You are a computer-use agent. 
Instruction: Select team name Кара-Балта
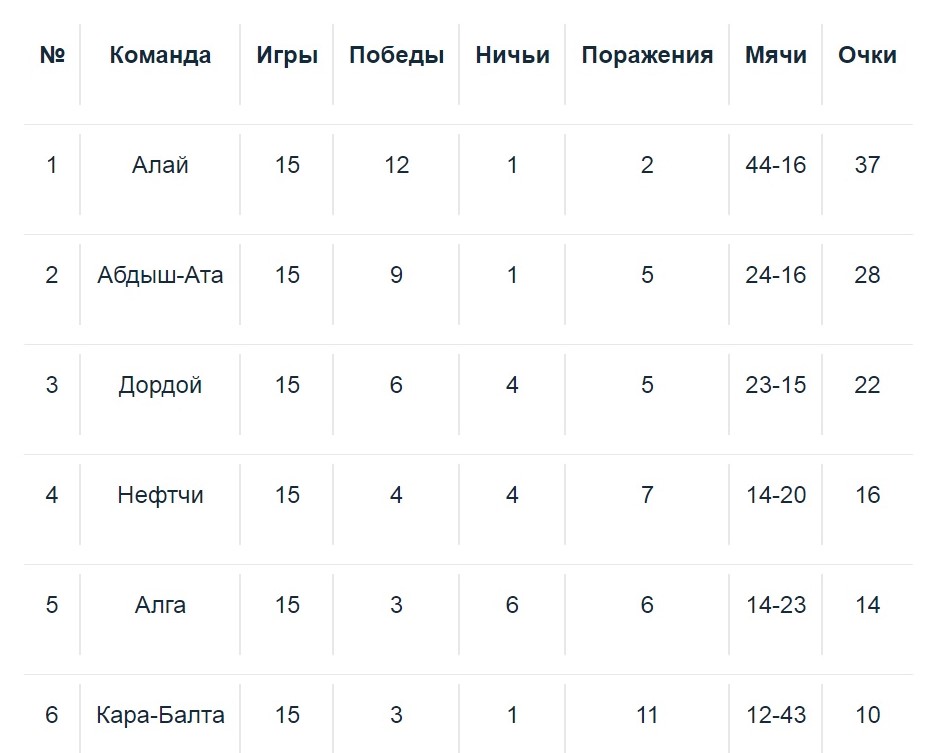click(160, 715)
